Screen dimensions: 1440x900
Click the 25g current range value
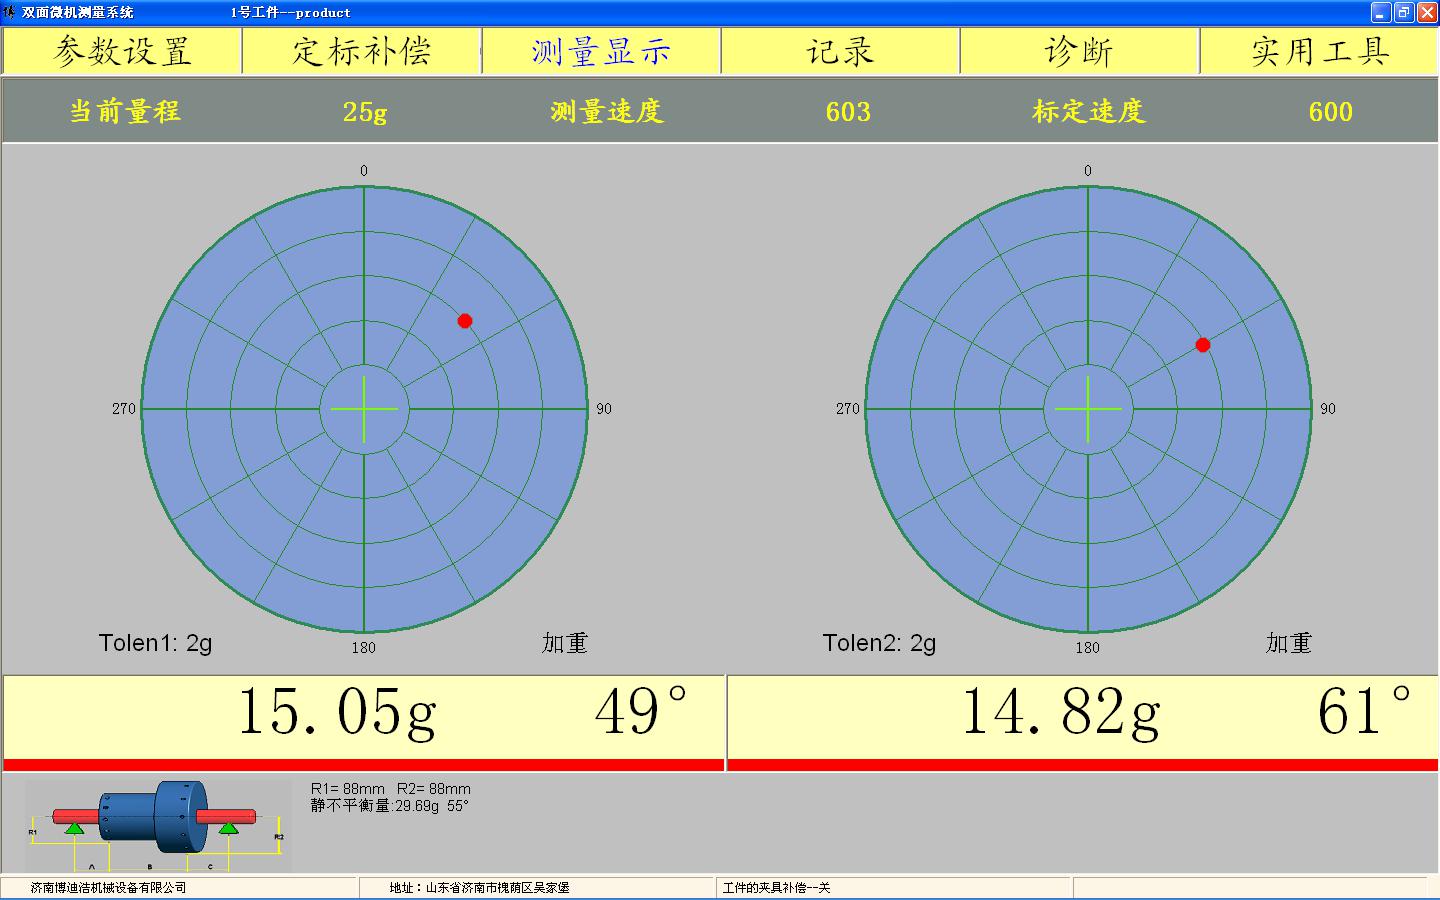coord(365,112)
